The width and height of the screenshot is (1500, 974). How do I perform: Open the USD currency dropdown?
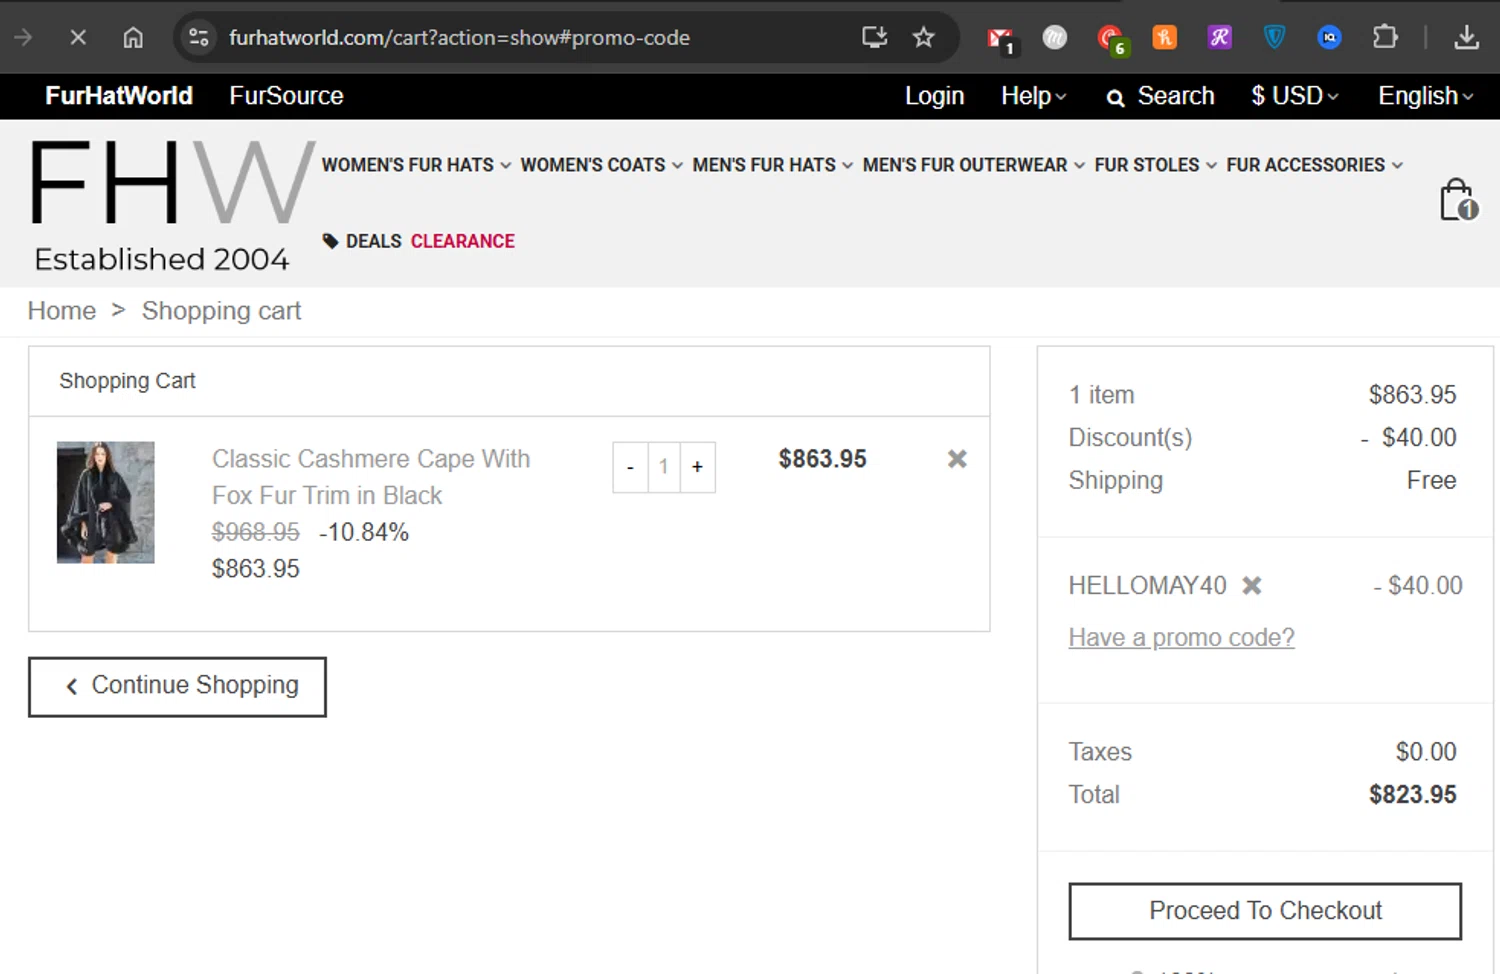(1295, 96)
